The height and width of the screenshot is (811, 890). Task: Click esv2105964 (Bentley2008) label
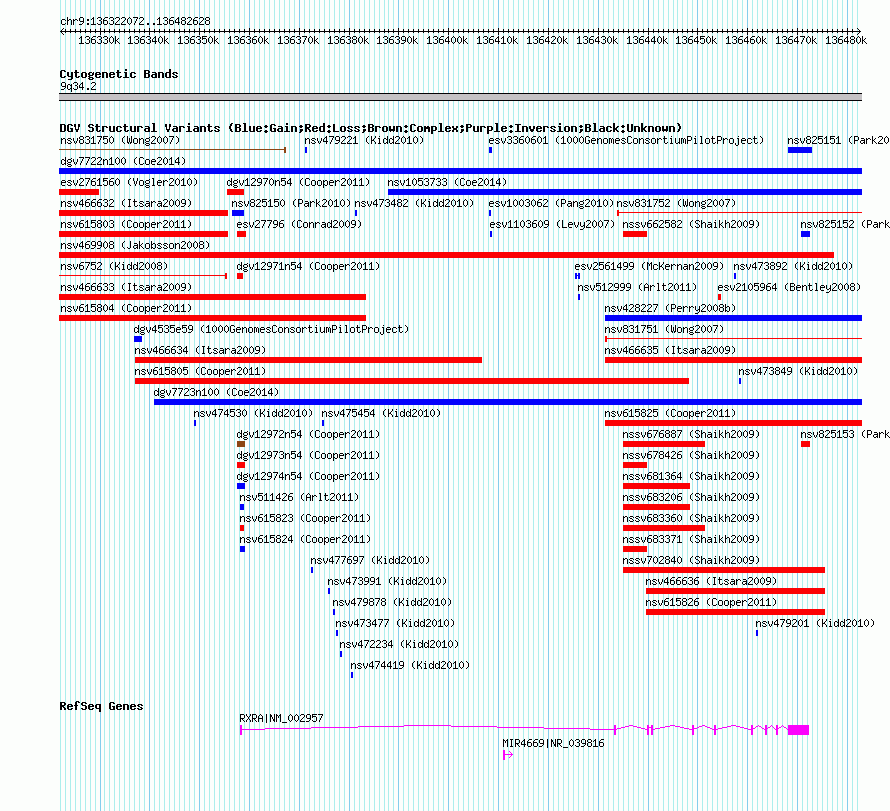(x=789, y=287)
